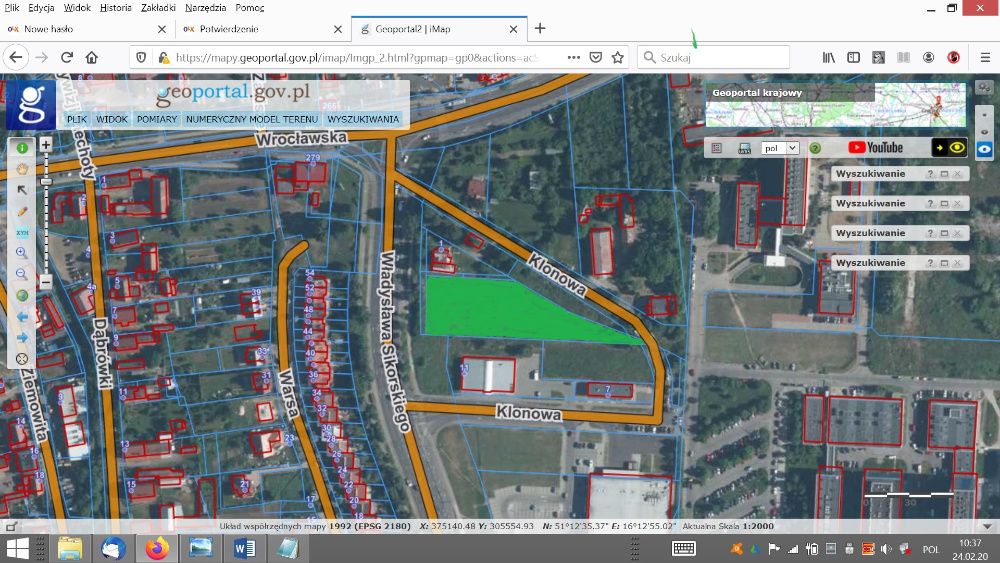1000x563 pixels.
Task: Expand the POMIARY menu
Action: tap(157, 119)
